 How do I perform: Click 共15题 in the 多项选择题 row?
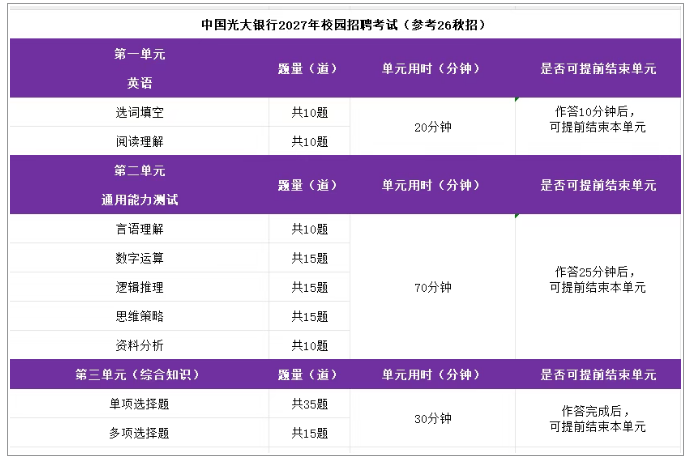pyautogui.click(x=310, y=433)
